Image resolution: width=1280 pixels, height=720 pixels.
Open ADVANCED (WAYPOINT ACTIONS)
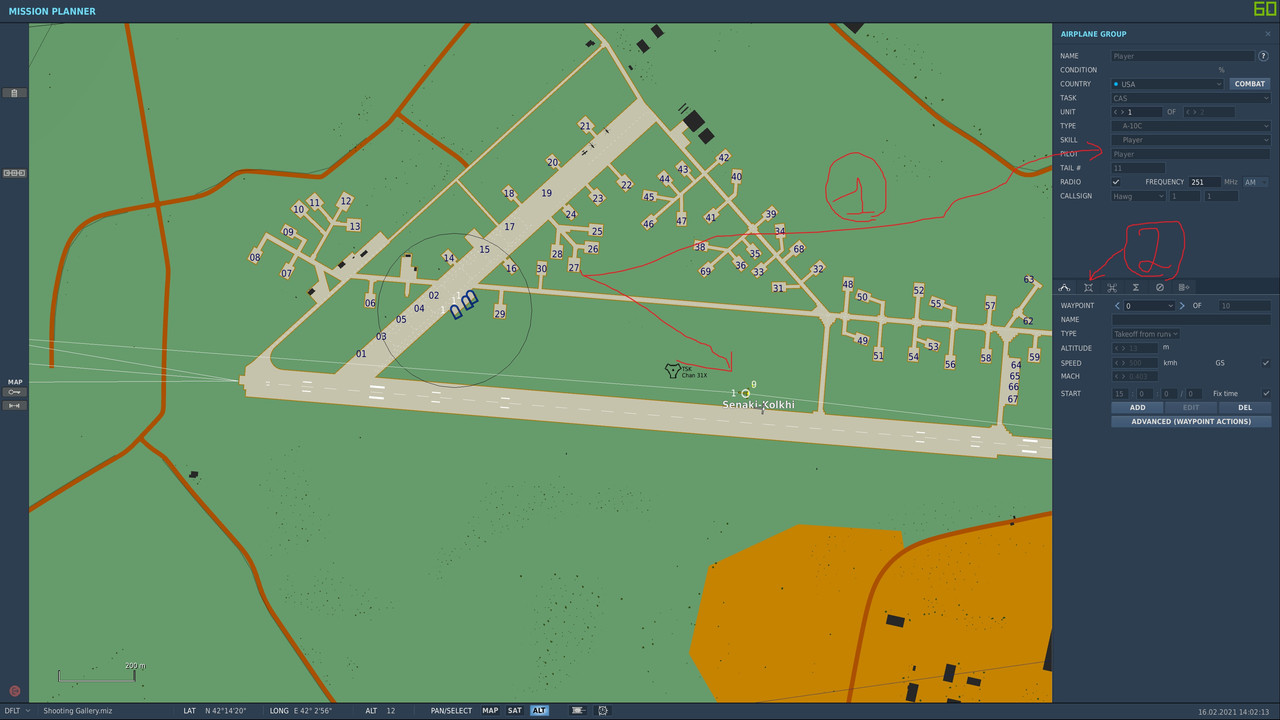1191,422
